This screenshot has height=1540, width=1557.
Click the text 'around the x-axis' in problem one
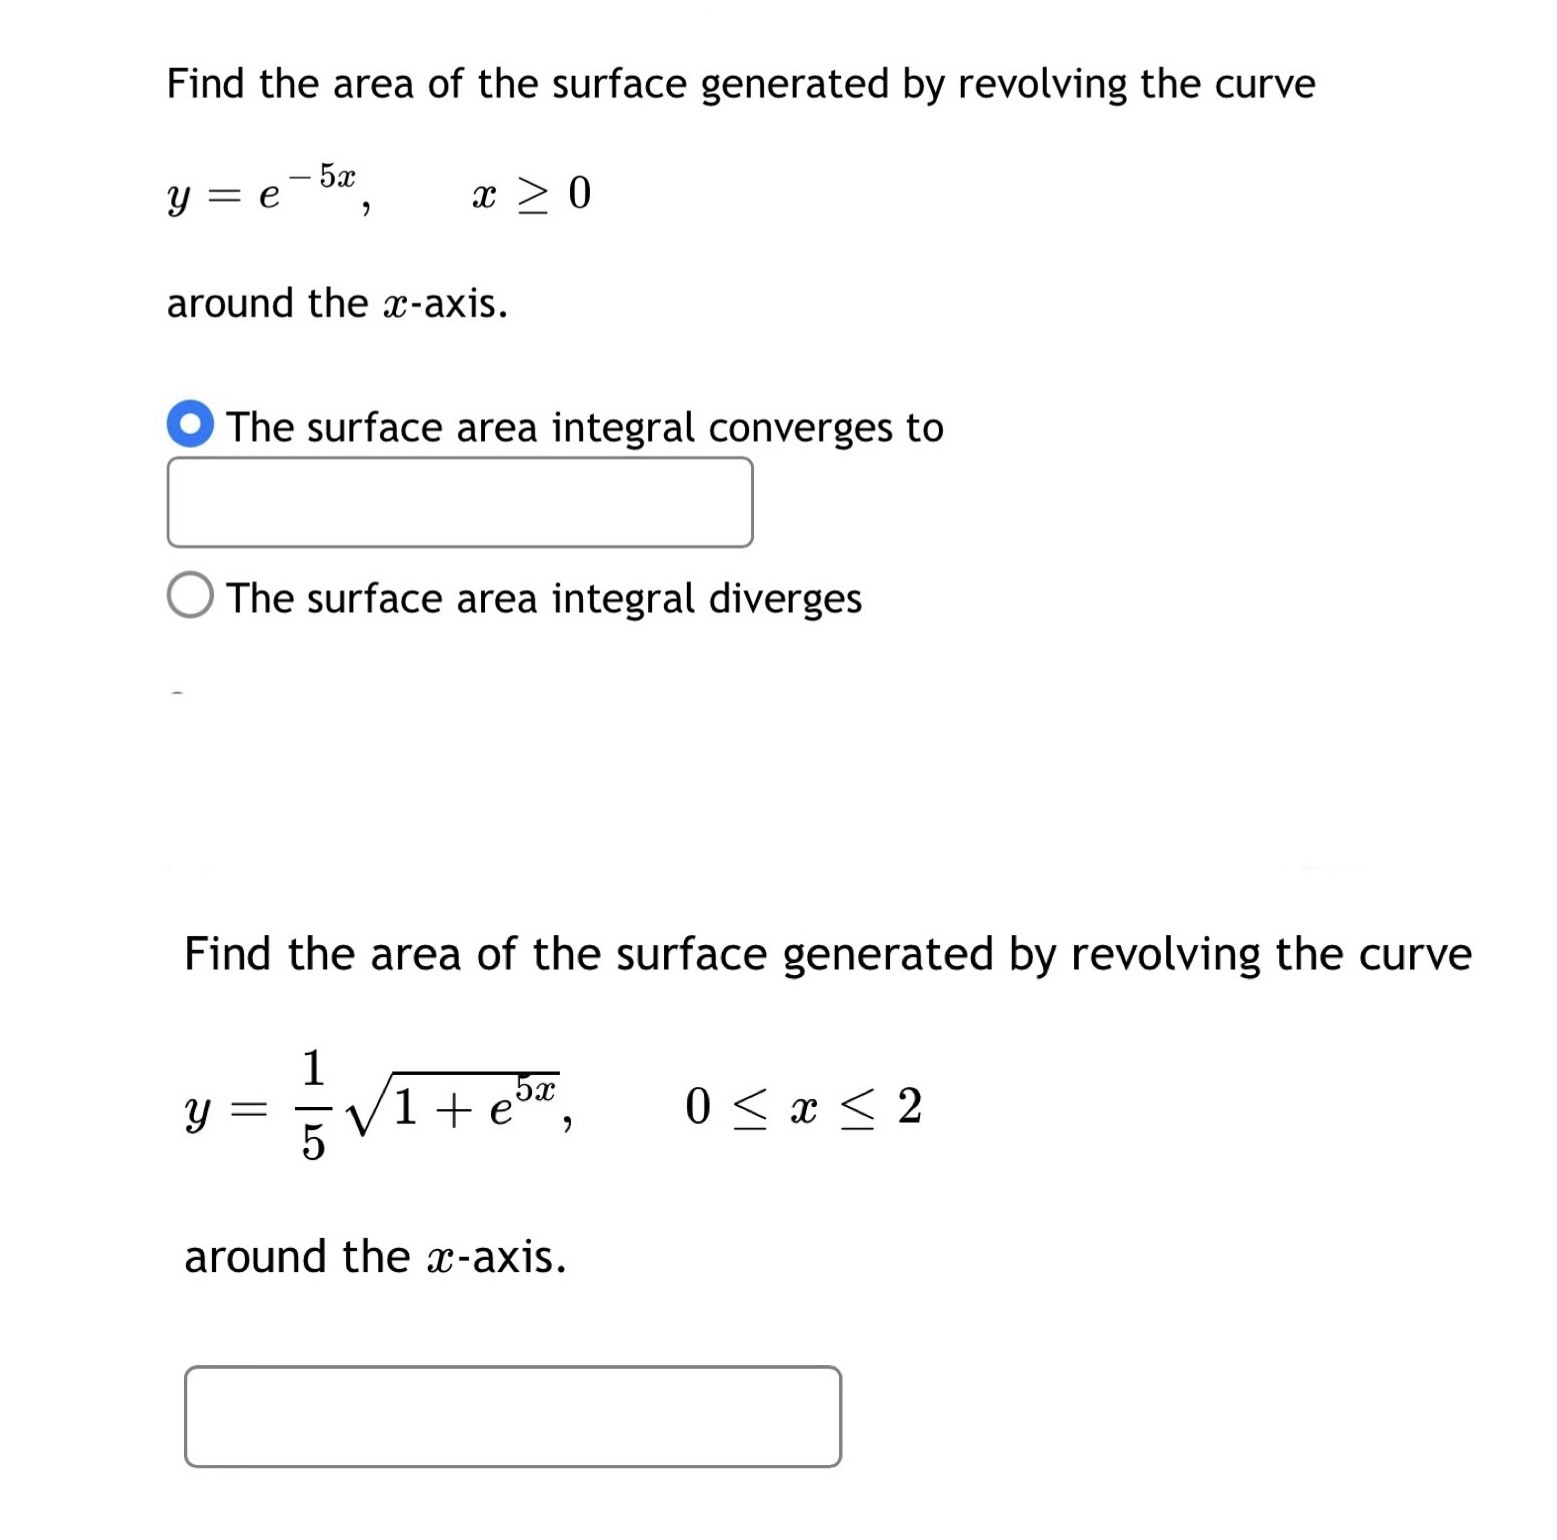tap(337, 303)
